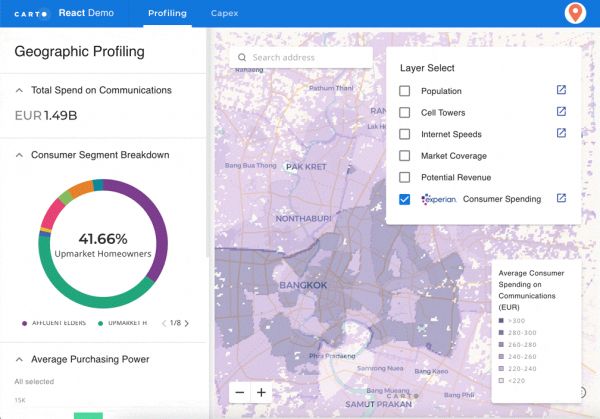The image size is (600, 419).
Task: Open Internet Speeds layer external link icon
Action: (x=561, y=134)
